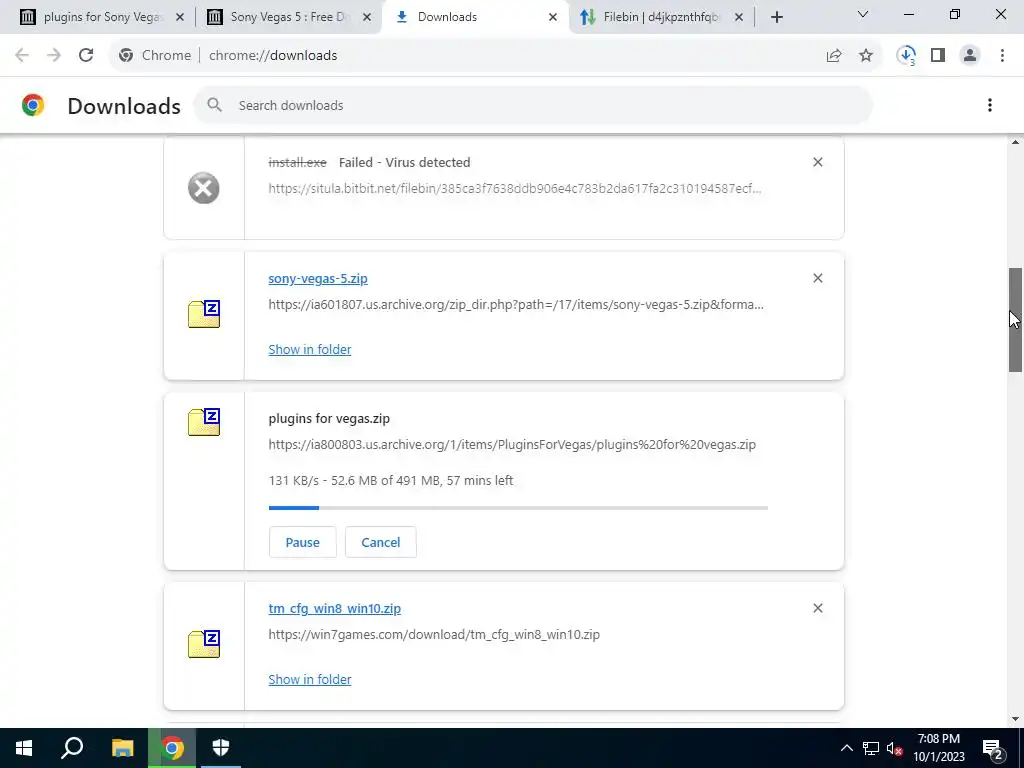Cancel the plugins for vegas.zip download
This screenshot has width=1024, height=768.
pos(381,542)
